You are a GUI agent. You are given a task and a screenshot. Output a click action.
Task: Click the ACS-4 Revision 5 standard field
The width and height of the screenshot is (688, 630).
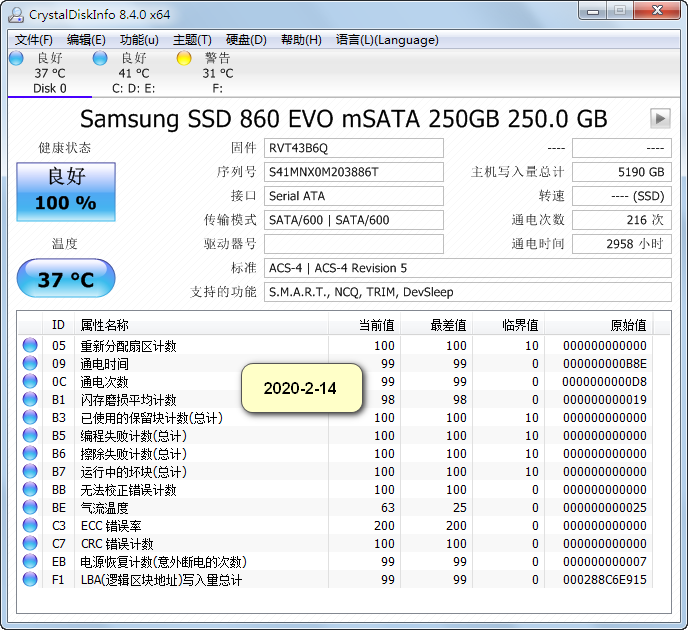468,268
